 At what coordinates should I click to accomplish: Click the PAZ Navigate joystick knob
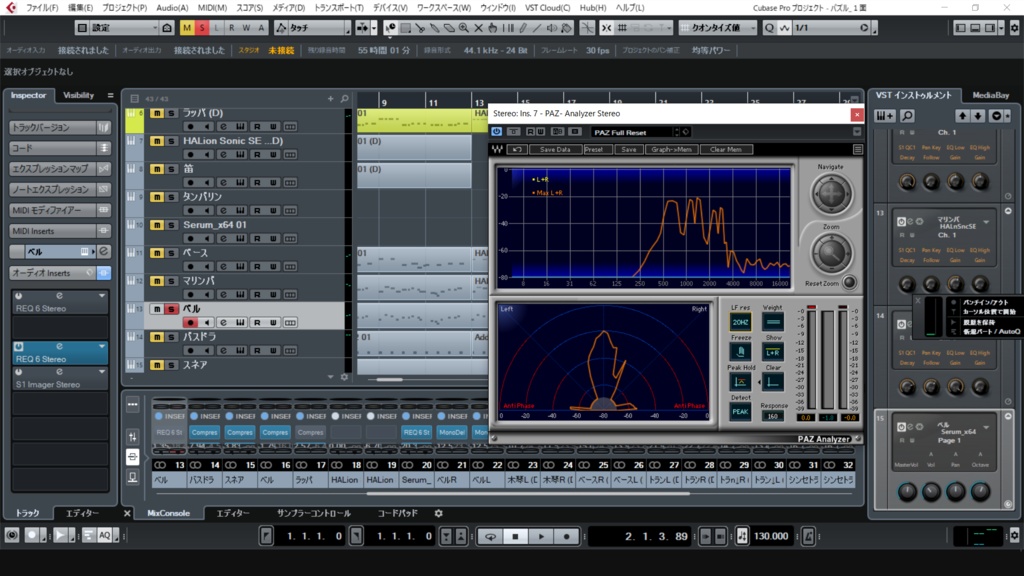tap(831, 194)
